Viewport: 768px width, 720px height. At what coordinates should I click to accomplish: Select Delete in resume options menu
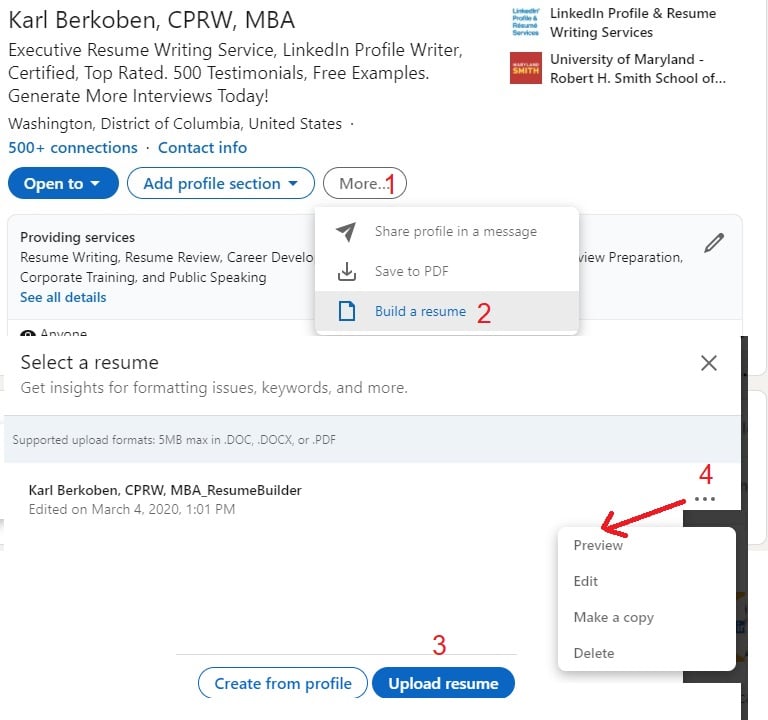click(x=594, y=653)
